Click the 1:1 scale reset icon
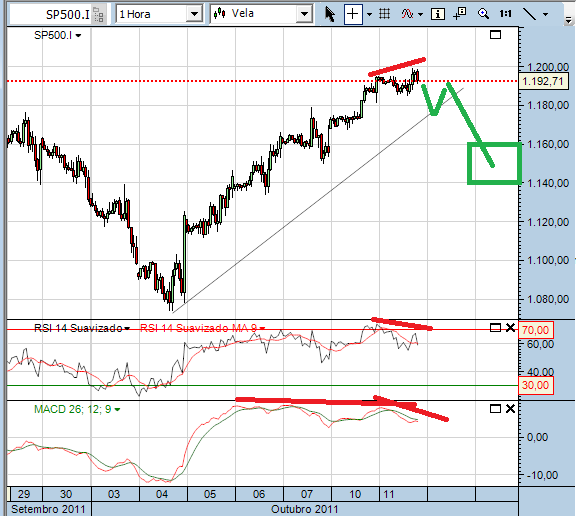576x516 pixels. tap(505, 14)
